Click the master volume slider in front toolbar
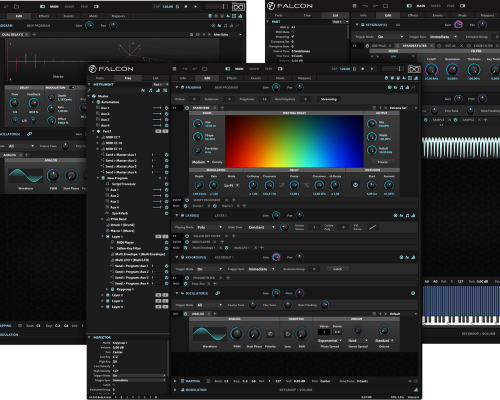 pyautogui.click(x=392, y=69)
